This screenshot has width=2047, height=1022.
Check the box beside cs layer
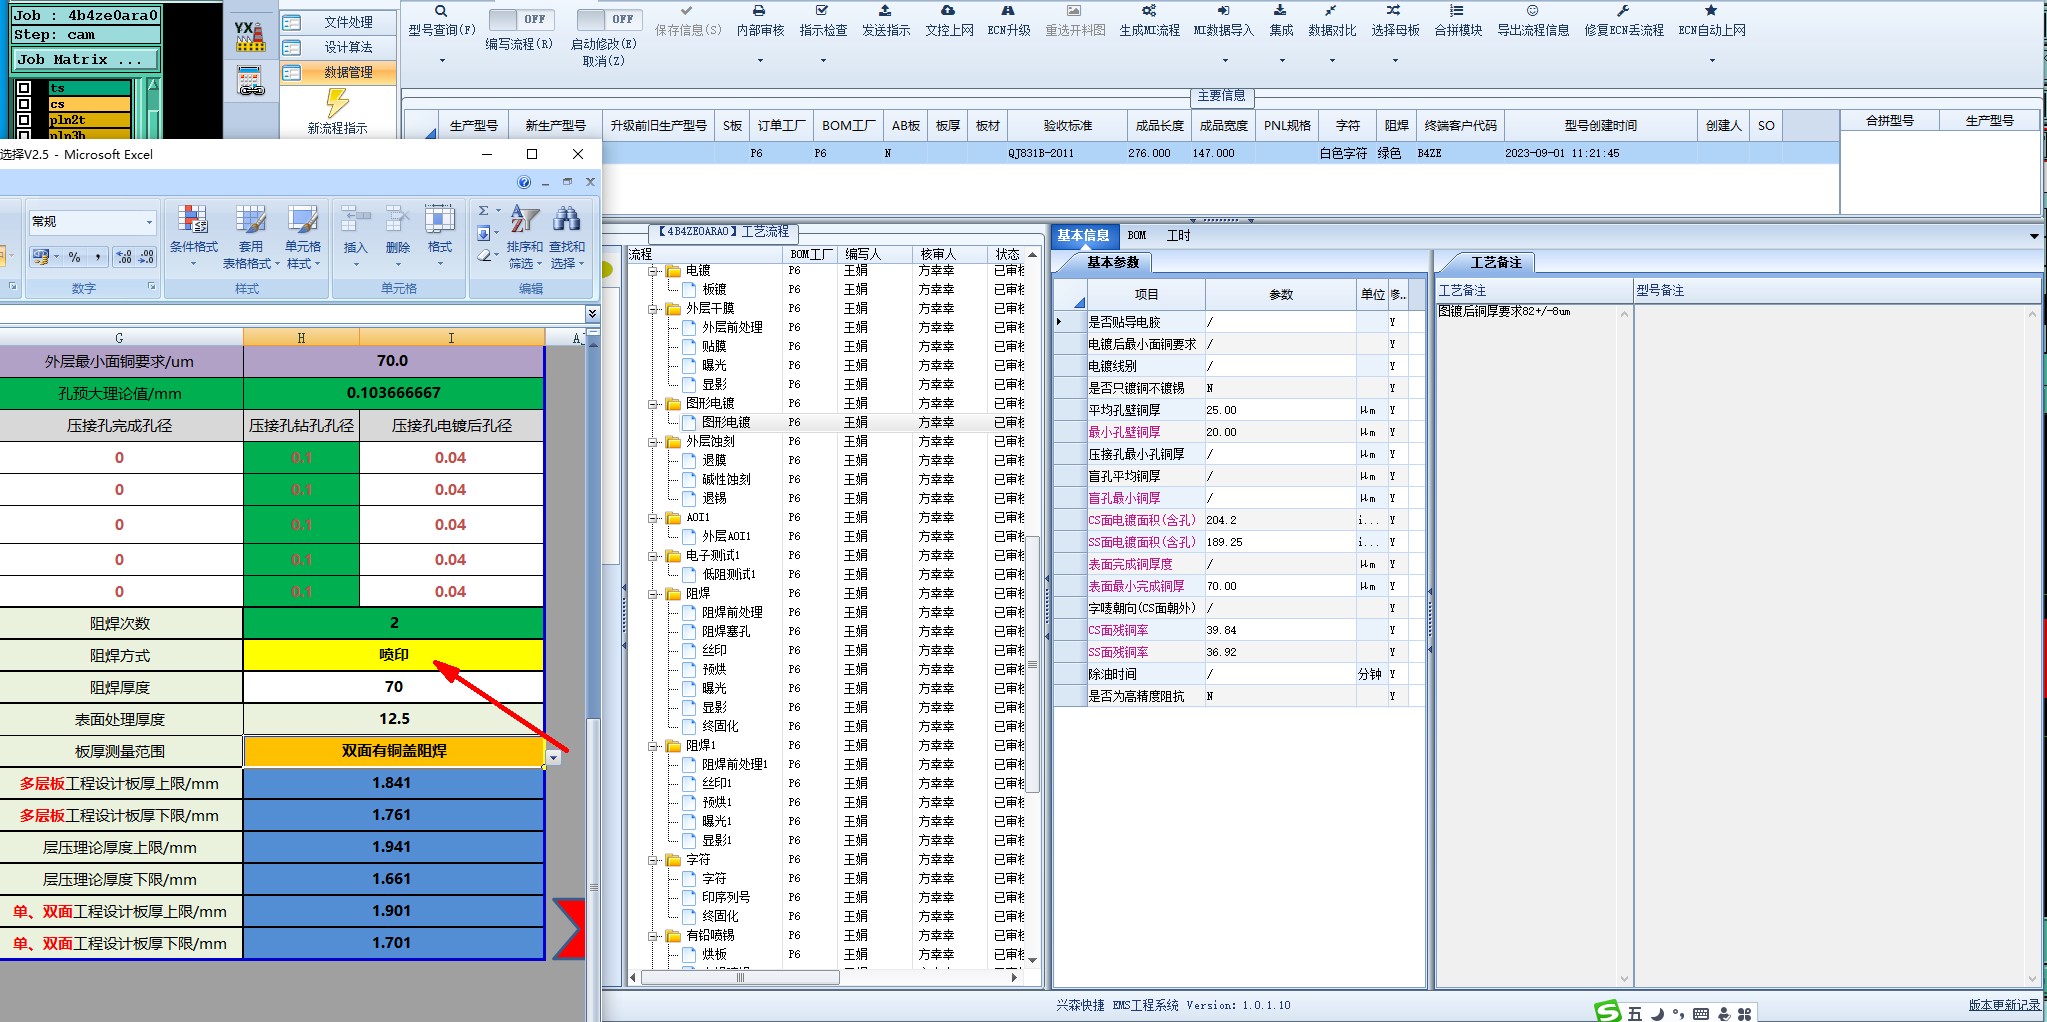[24, 104]
